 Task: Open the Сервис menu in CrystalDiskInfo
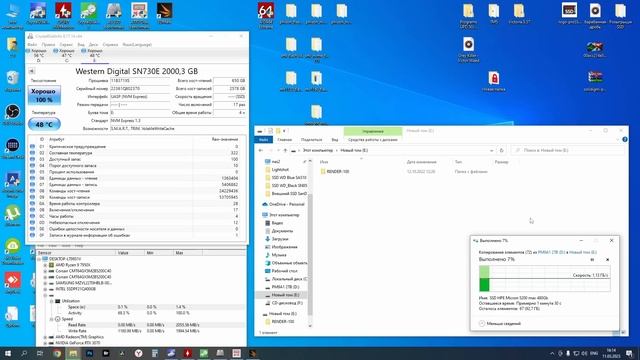pos(66,44)
